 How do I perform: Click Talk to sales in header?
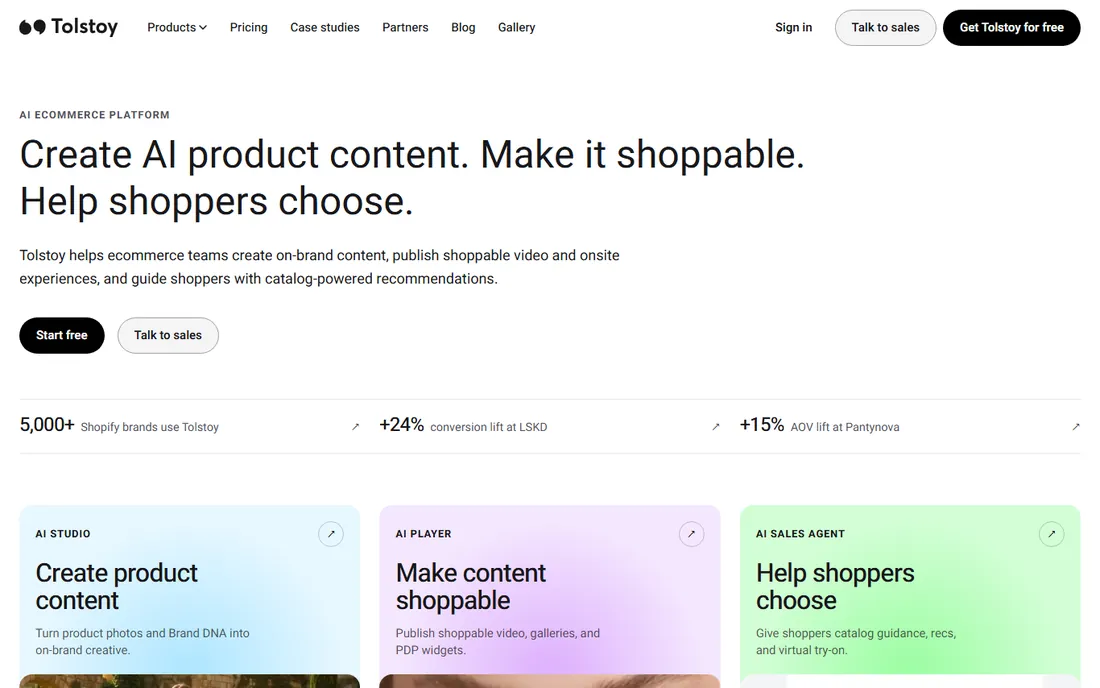pyautogui.click(x=885, y=27)
